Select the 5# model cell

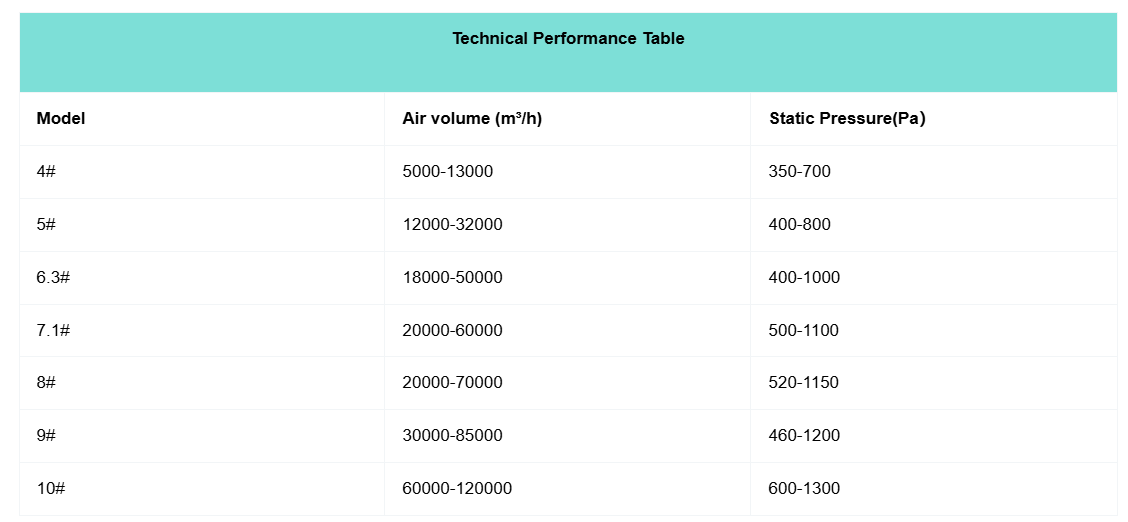tap(46, 225)
